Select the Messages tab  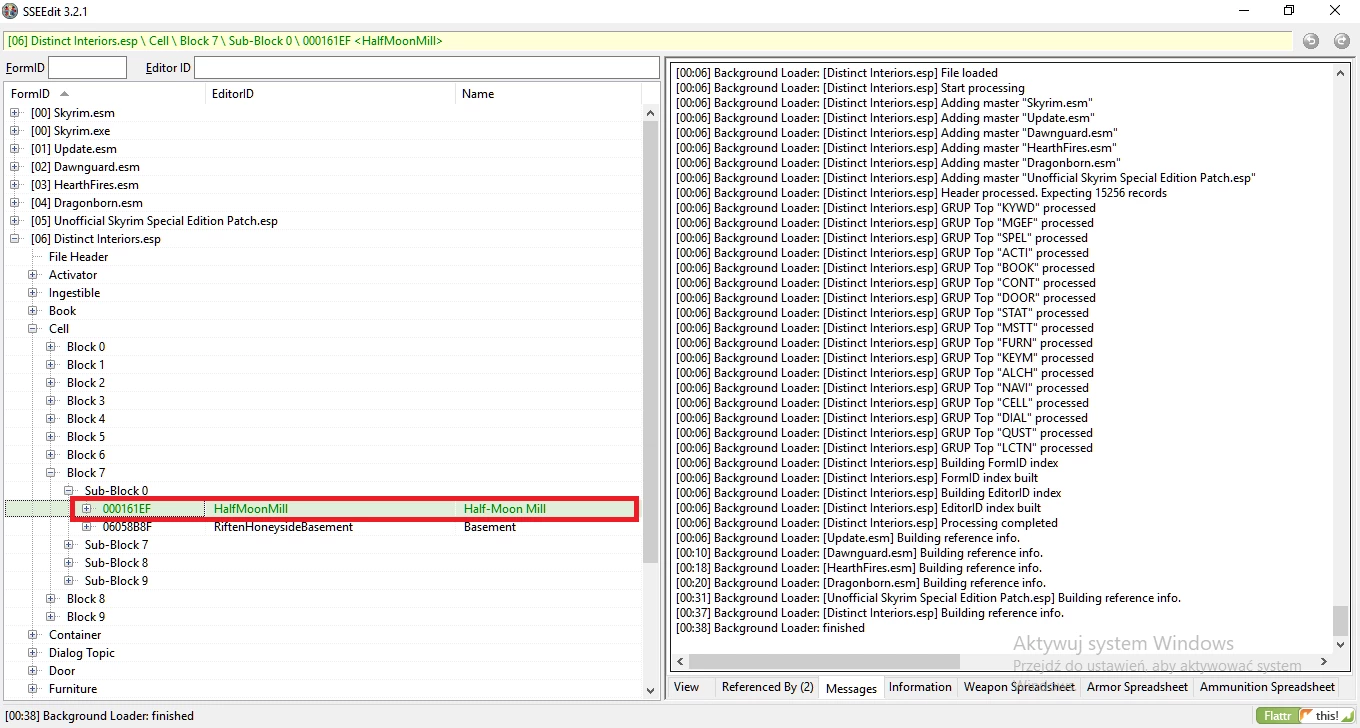tap(851, 688)
